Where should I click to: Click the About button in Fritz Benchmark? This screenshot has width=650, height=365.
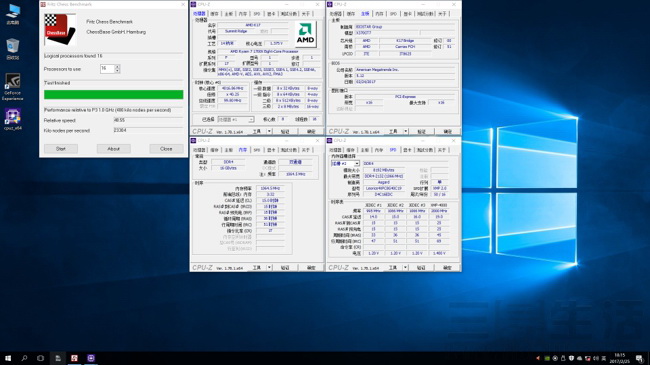click(x=114, y=148)
